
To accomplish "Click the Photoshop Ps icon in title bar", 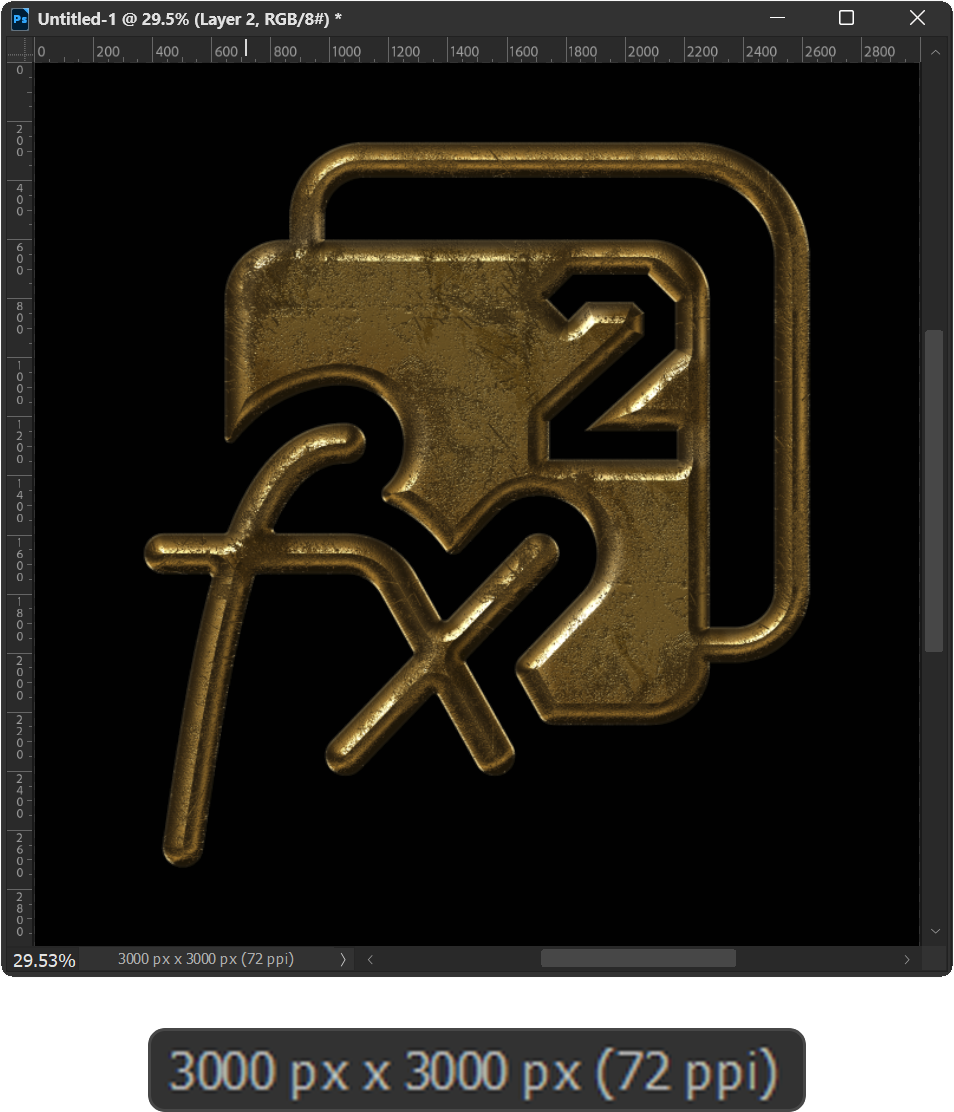I will [20, 18].
